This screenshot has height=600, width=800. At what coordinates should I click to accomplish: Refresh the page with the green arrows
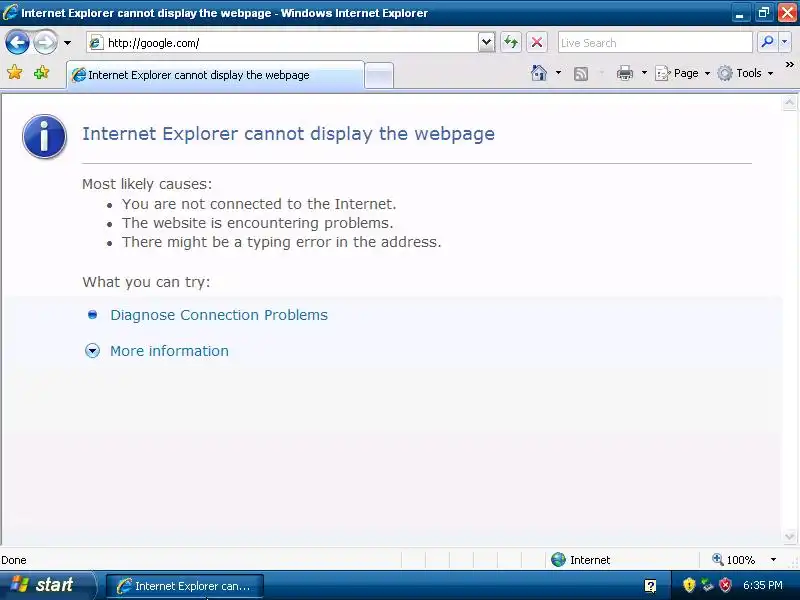click(x=511, y=42)
